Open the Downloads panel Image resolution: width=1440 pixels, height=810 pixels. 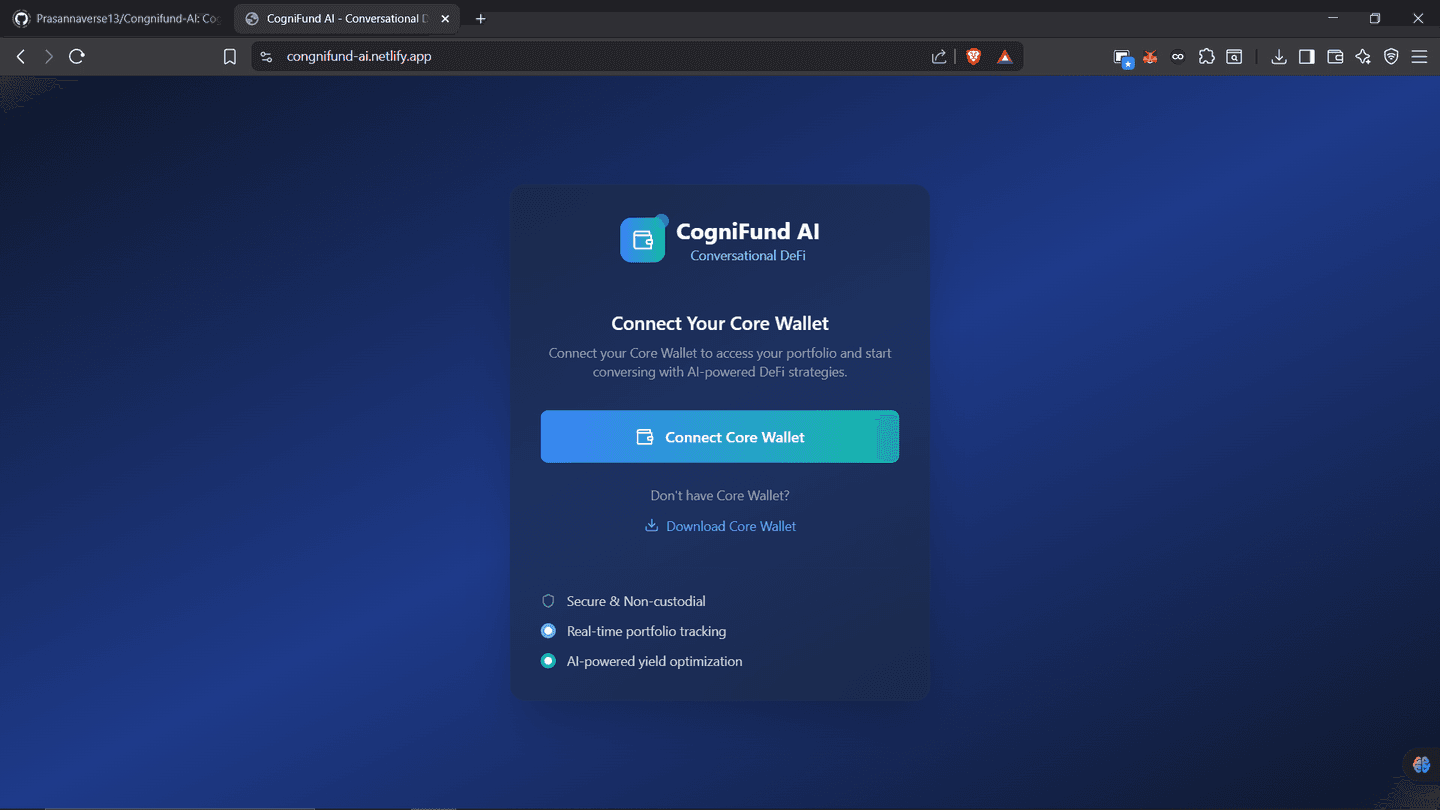(1279, 57)
